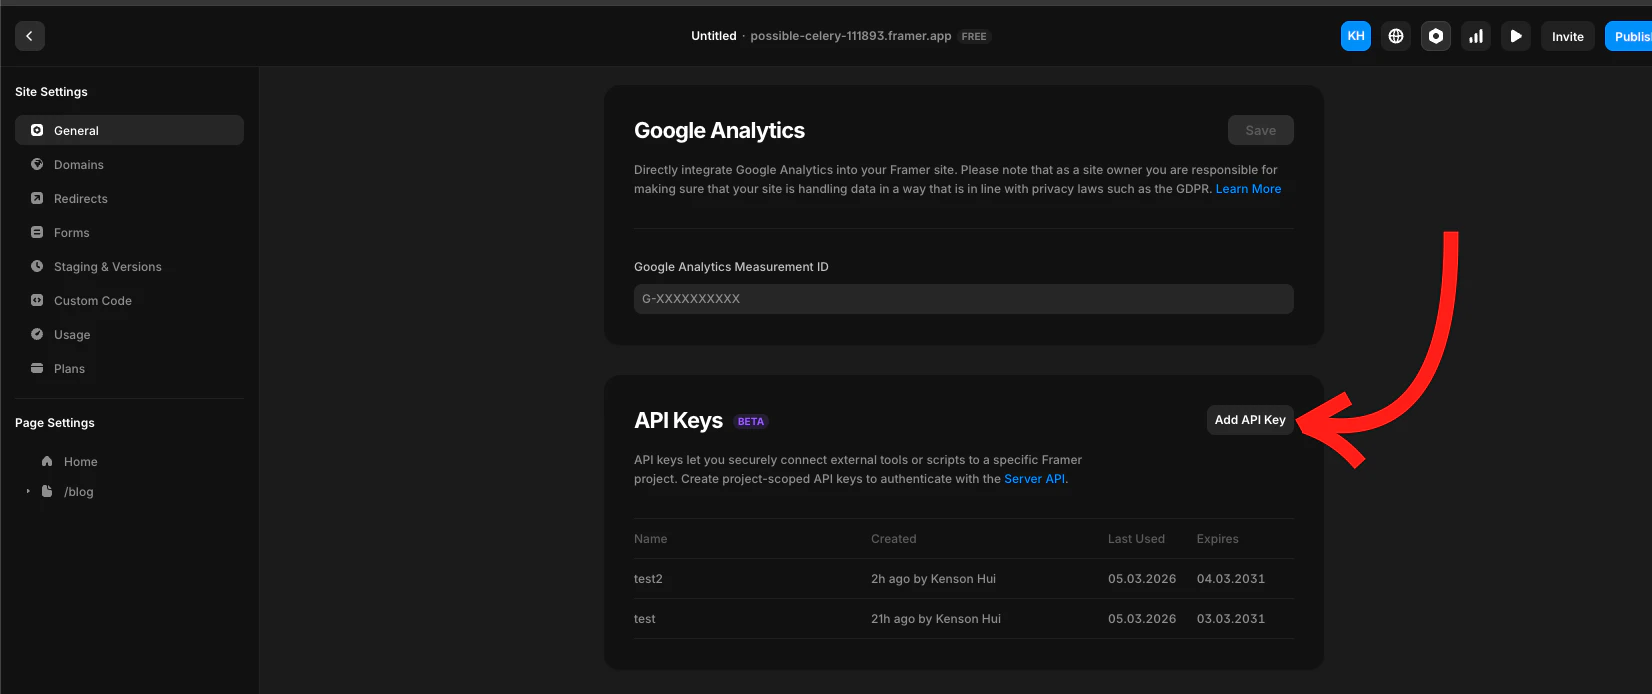Image resolution: width=1652 pixels, height=694 pixels.
Task: Open Staging & Versions settings
Action: click(x=129, y=266)
